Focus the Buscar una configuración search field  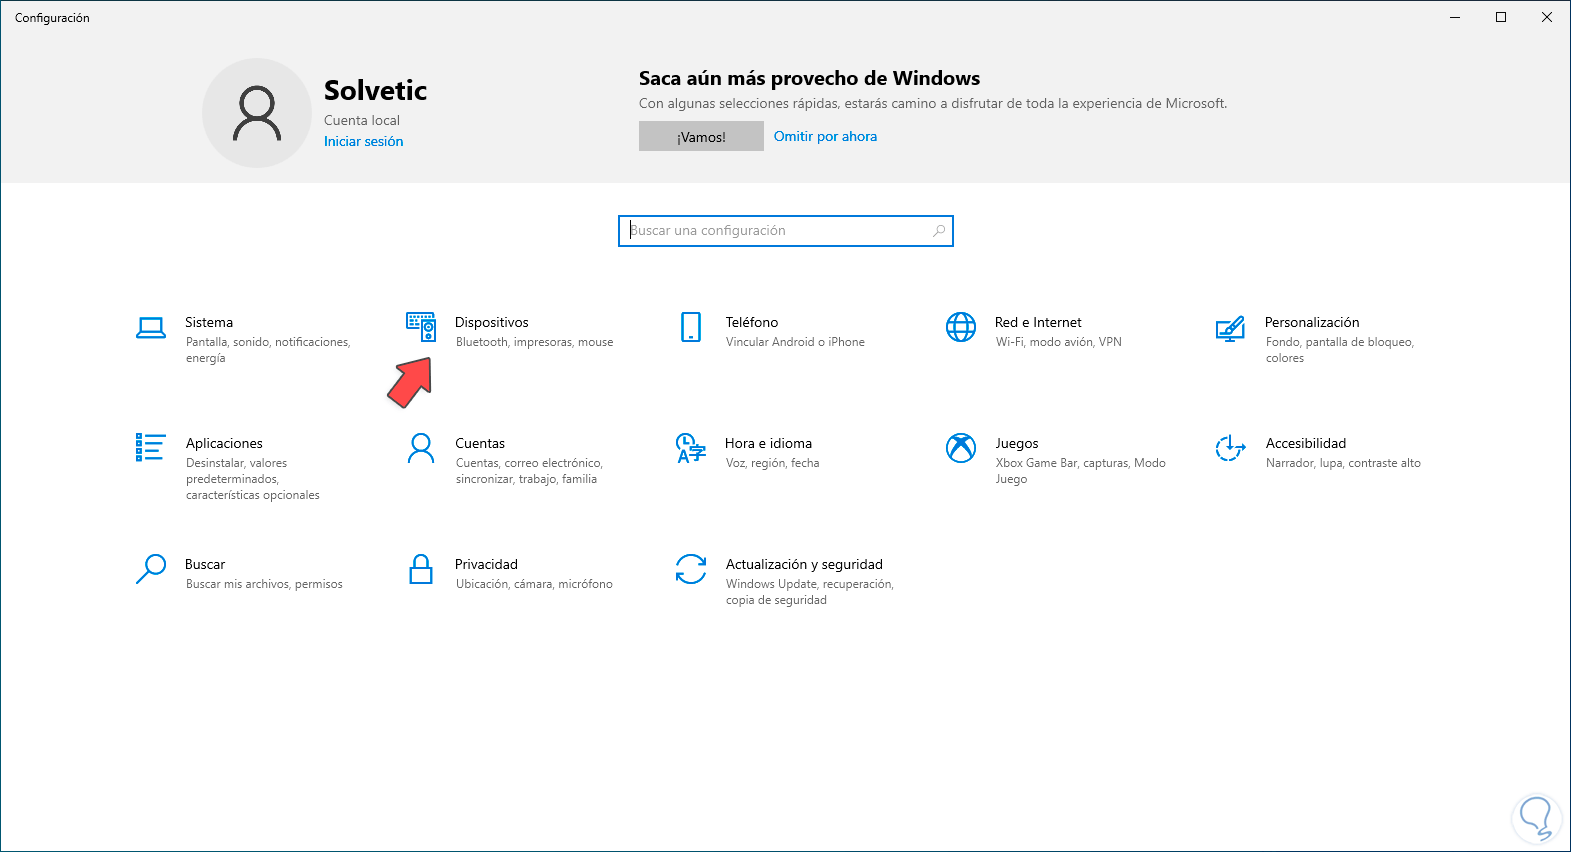pos(775,231)
